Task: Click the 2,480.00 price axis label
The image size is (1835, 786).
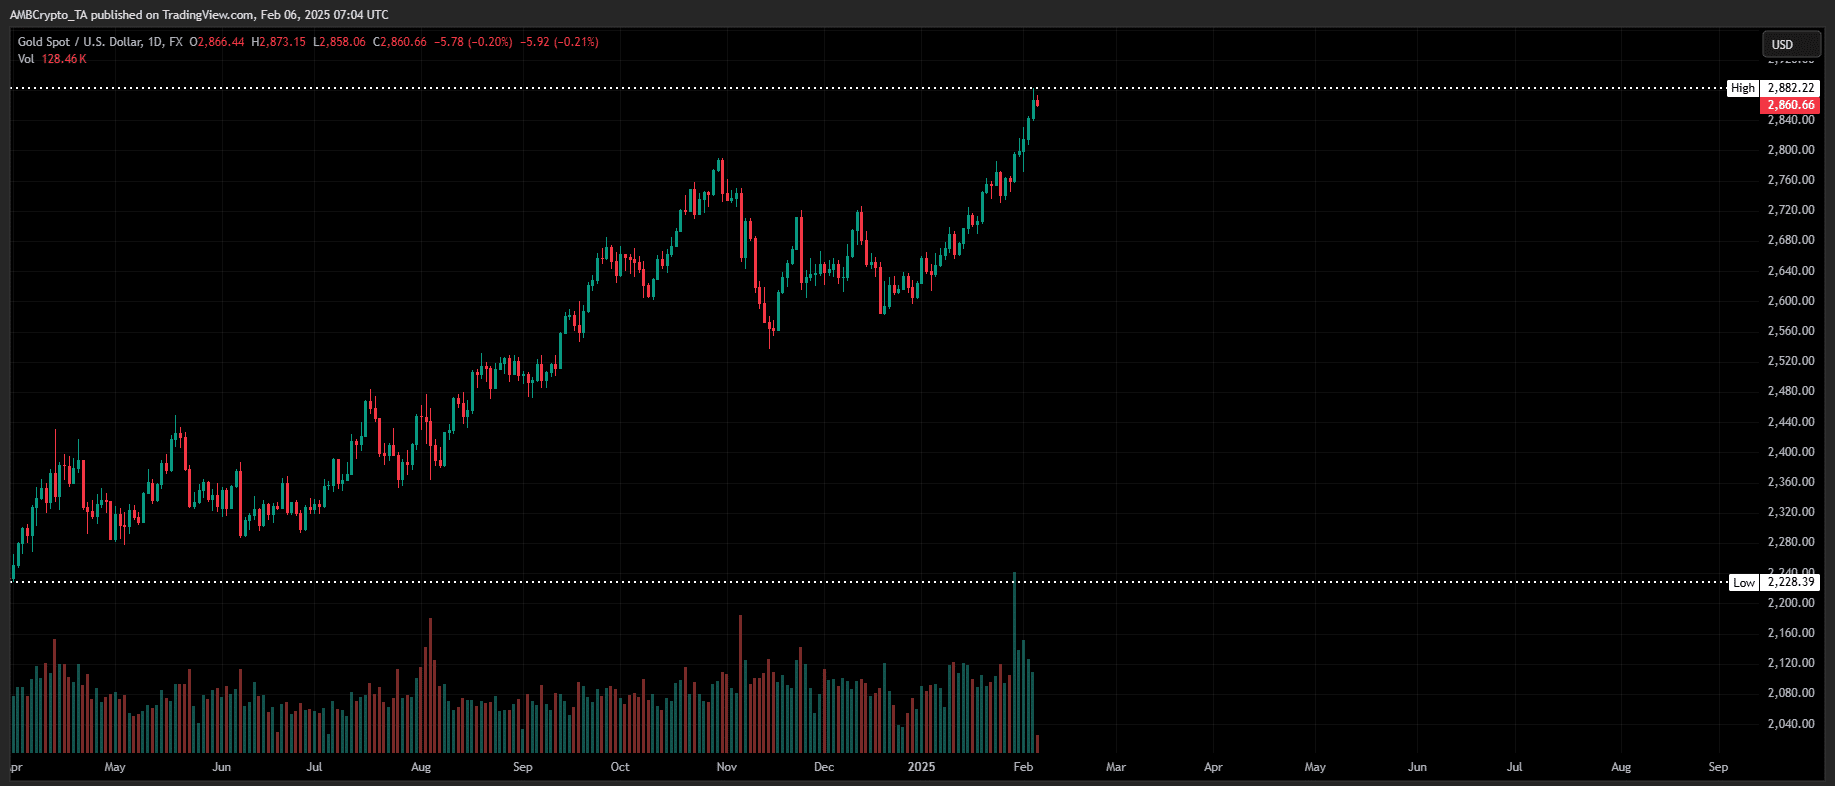Action: tap(1790, 391)
